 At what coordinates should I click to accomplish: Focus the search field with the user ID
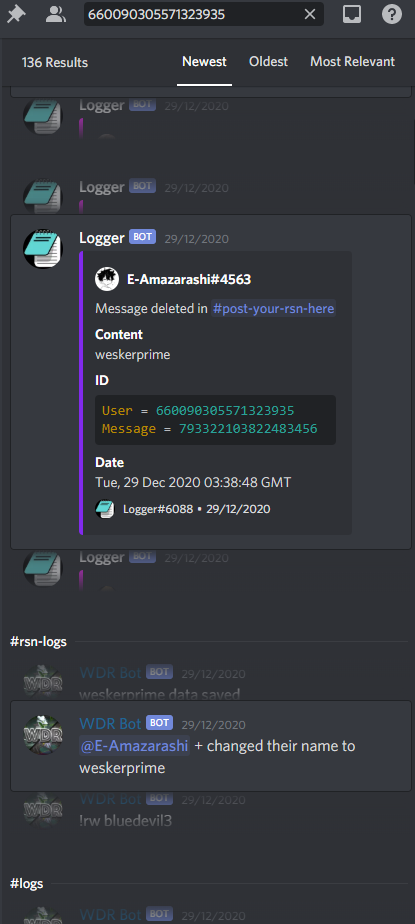[203, 14]
